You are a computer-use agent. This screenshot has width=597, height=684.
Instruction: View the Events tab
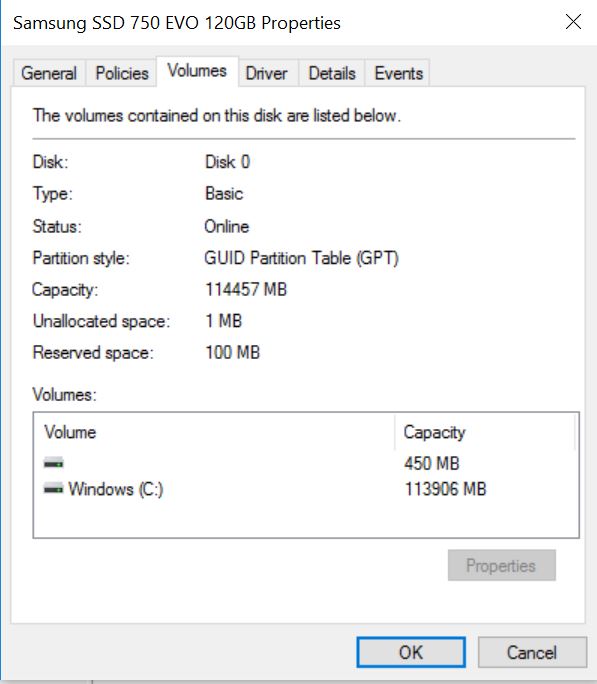point(398,73)
